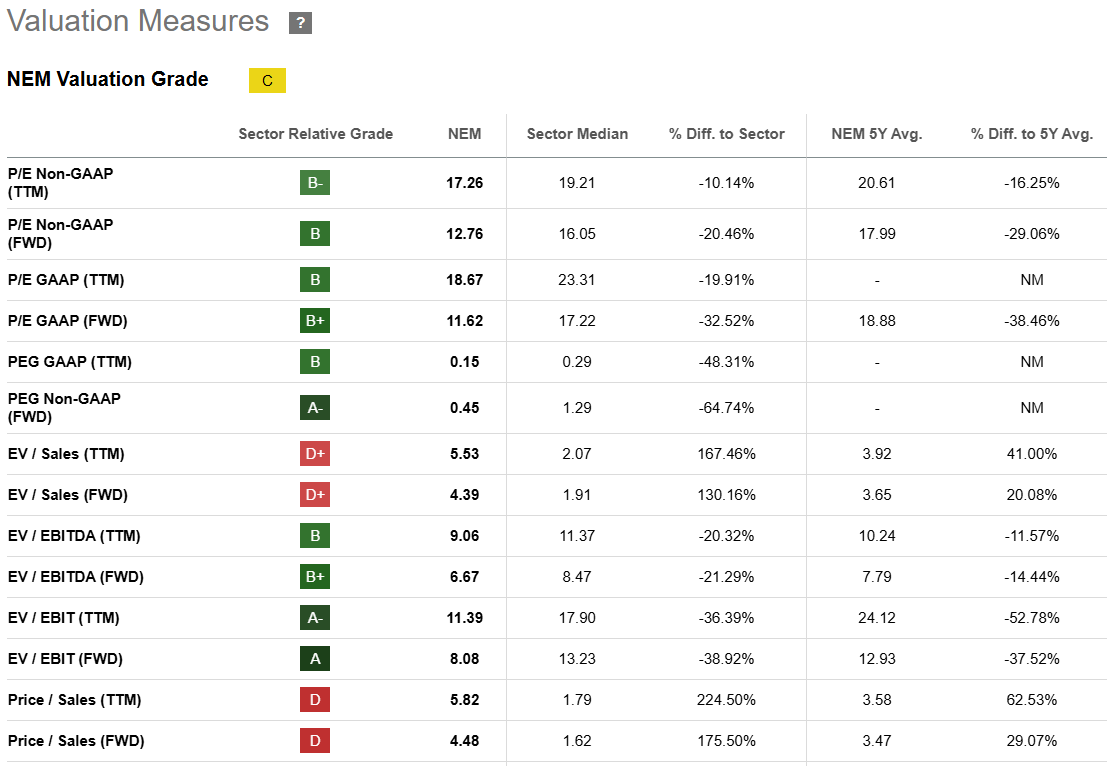Select the EV / EBITDA (FWD) row label
Viewport: 1111px width, 766px height.
click(76, 577)
